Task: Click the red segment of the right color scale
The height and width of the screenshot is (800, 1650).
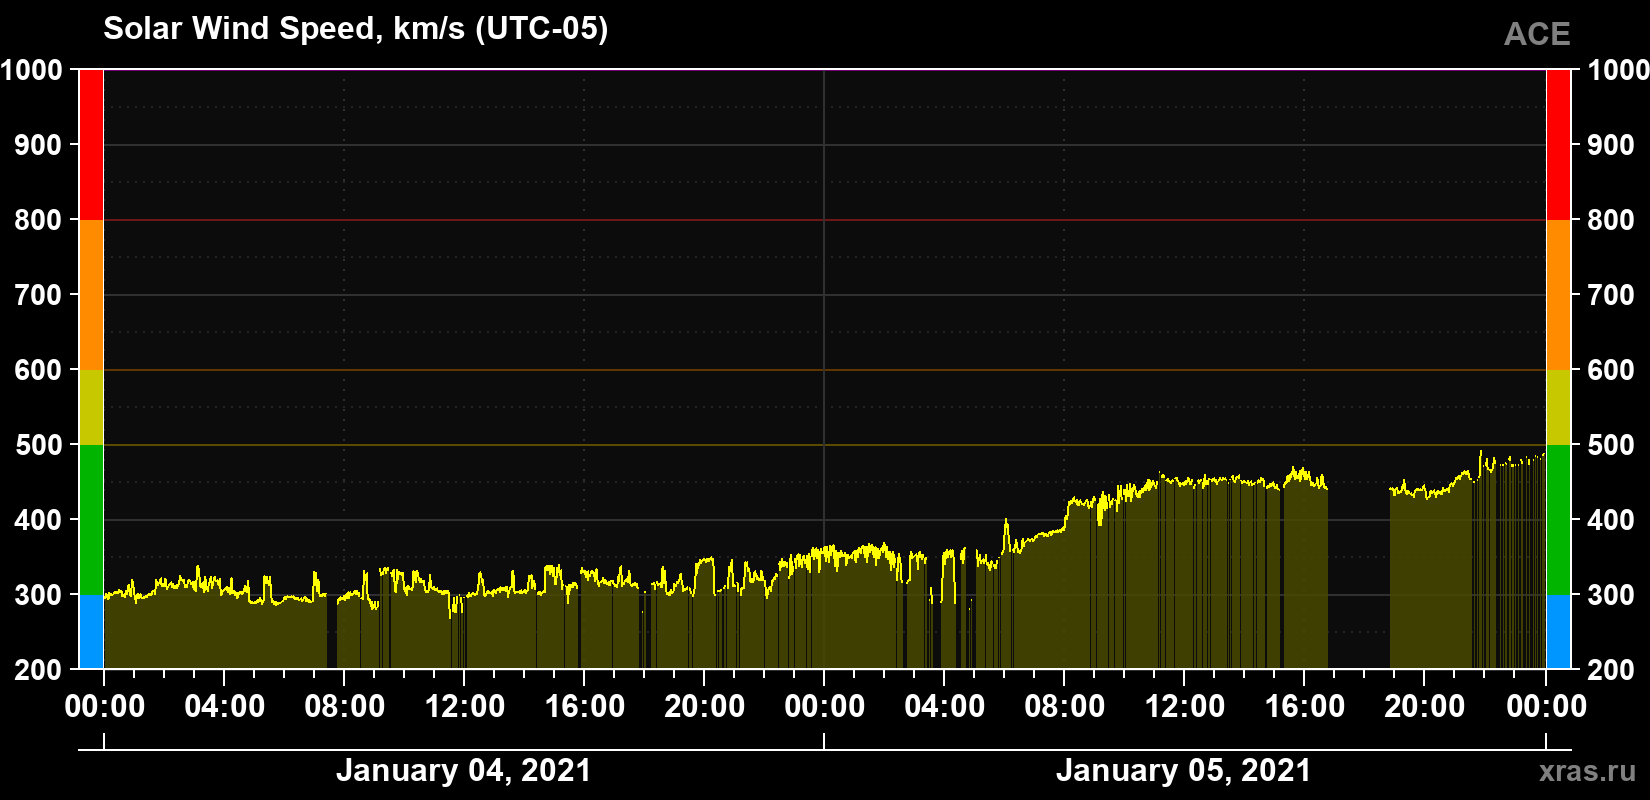Action: tap(1558, 145)
